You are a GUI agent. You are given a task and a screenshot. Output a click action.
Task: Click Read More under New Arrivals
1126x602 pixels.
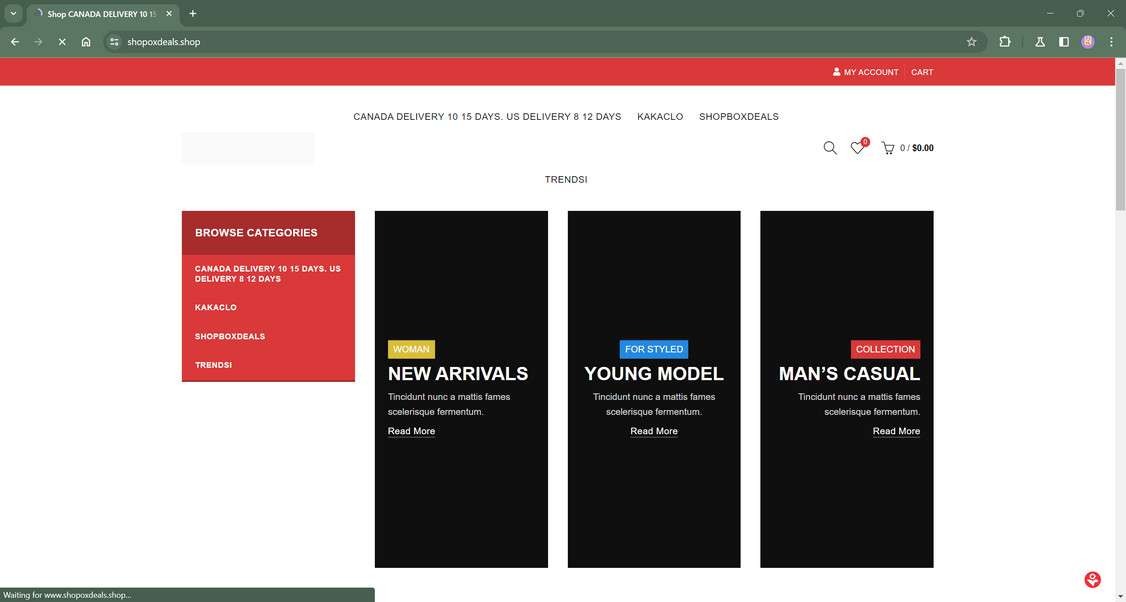[411, 431]
